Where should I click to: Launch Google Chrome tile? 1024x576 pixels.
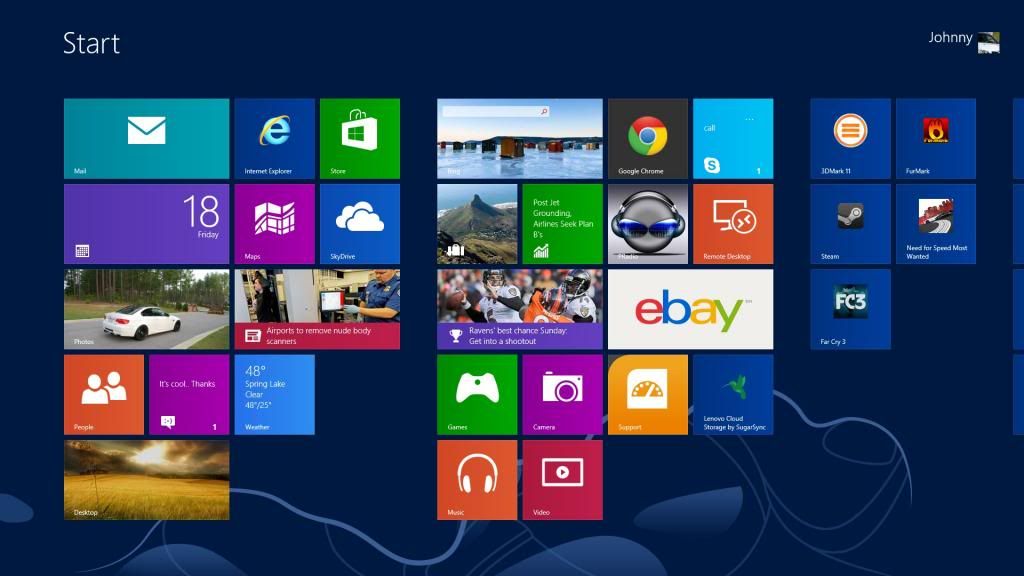[x=648, y=138]
